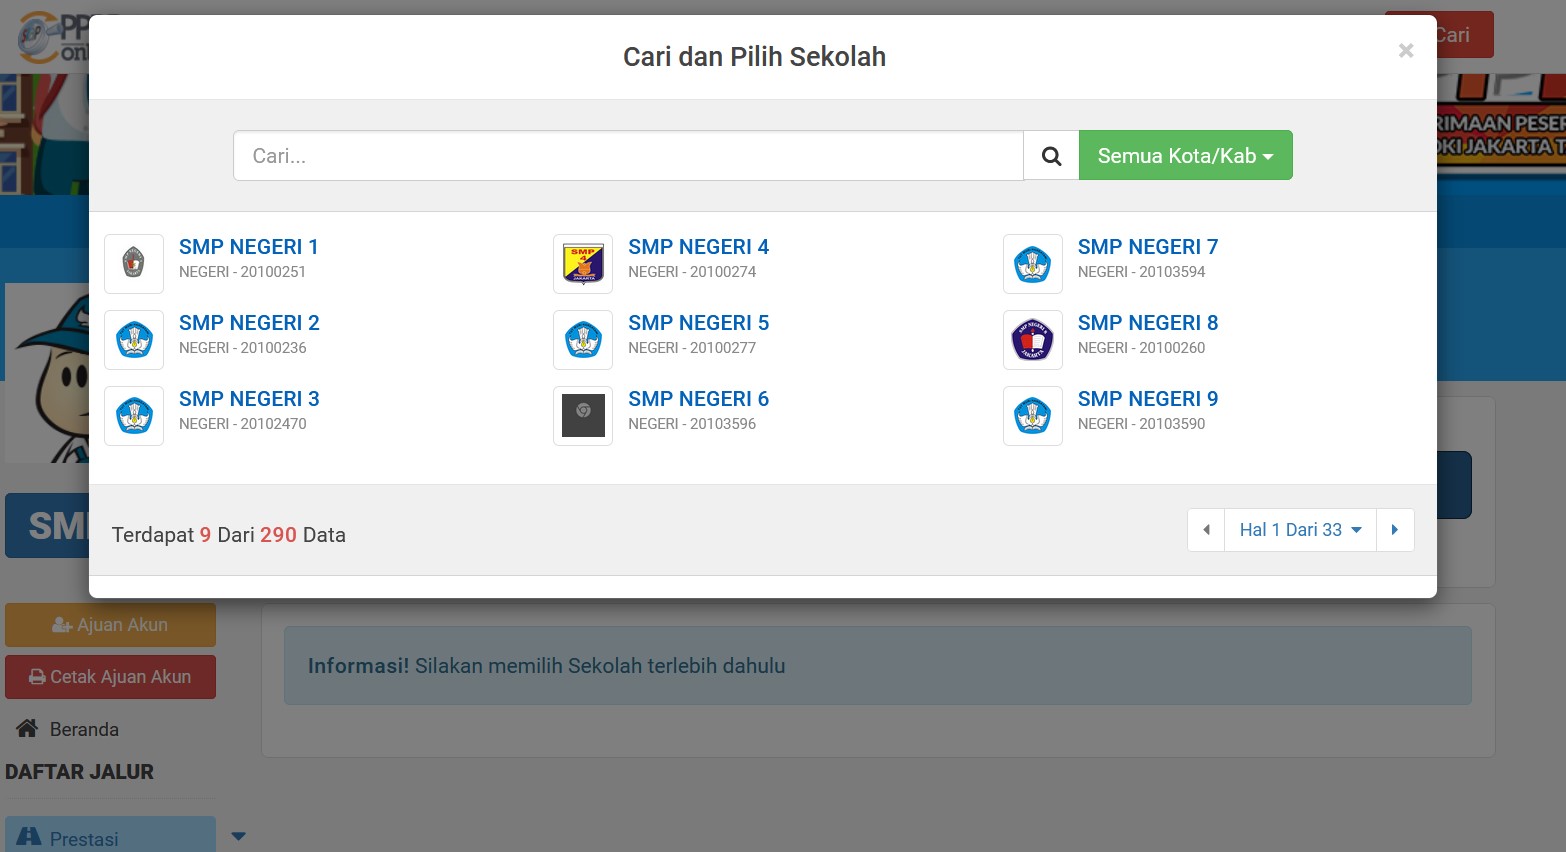
Task: Select the SMP Negeri 8 school logo
Action: pos(1032,340)
